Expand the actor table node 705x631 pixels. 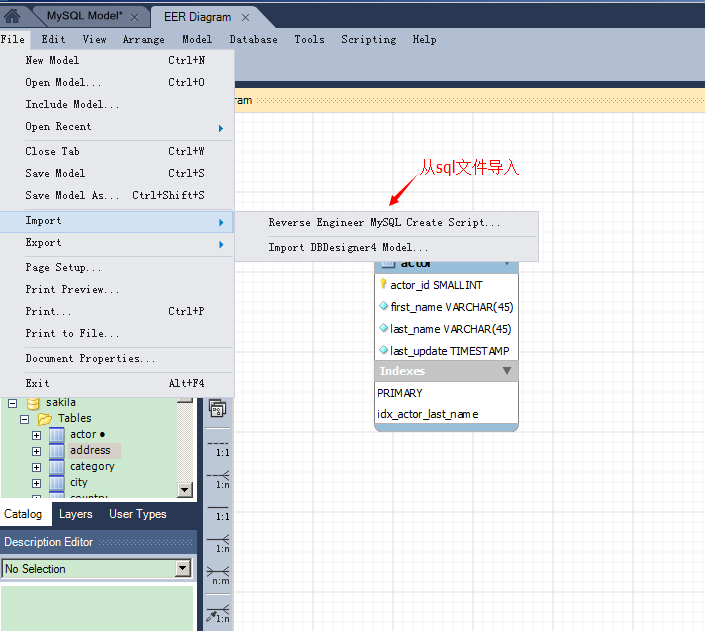[x=36, y=435]
